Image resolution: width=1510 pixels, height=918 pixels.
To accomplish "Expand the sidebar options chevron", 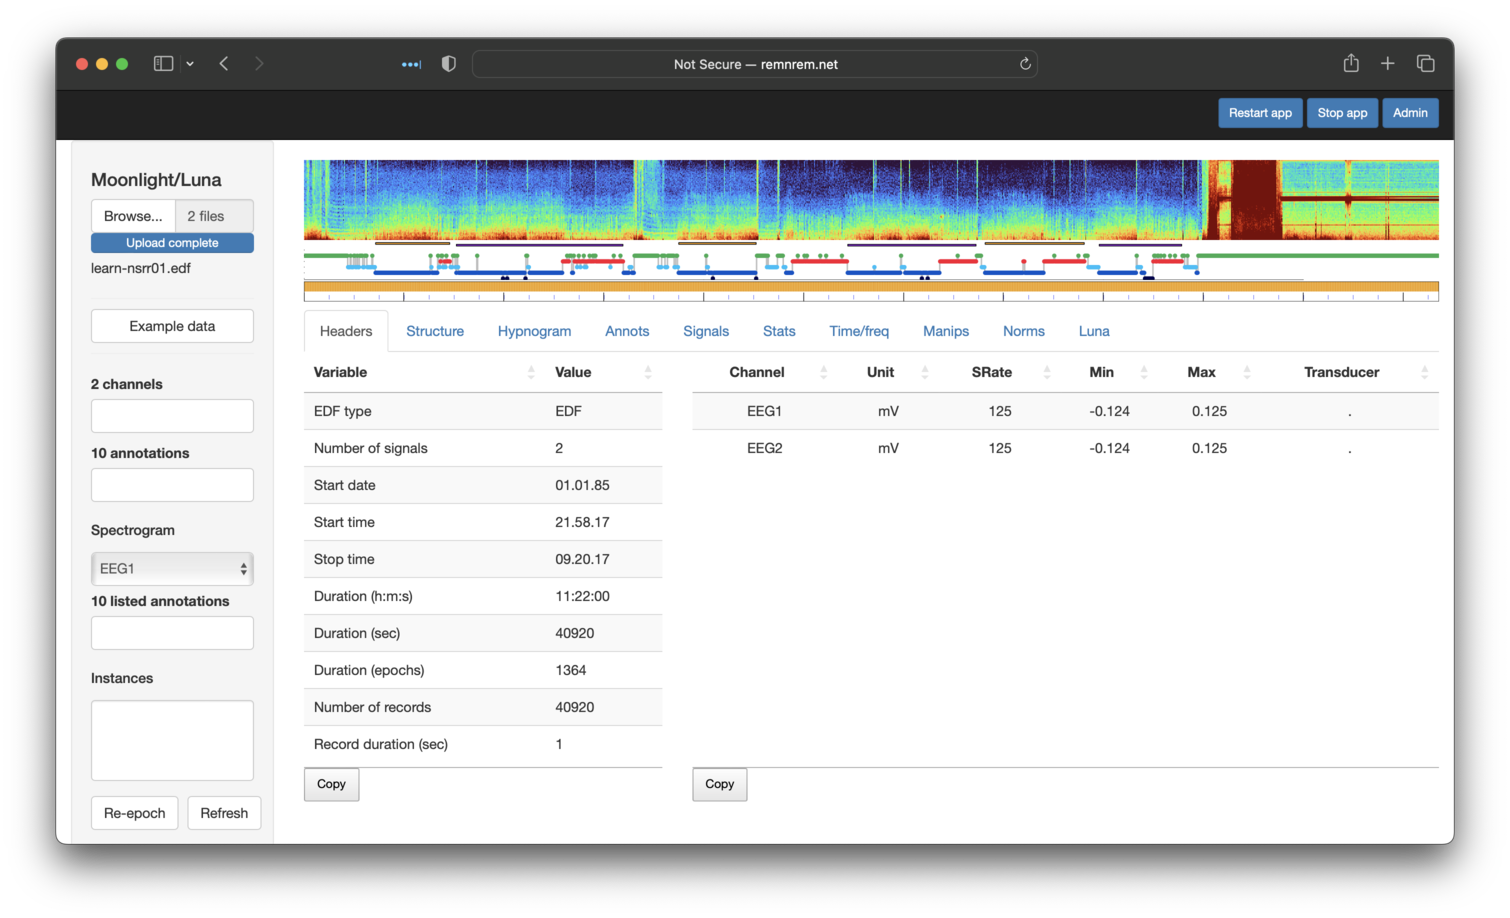I will click(x=190, y=64).
